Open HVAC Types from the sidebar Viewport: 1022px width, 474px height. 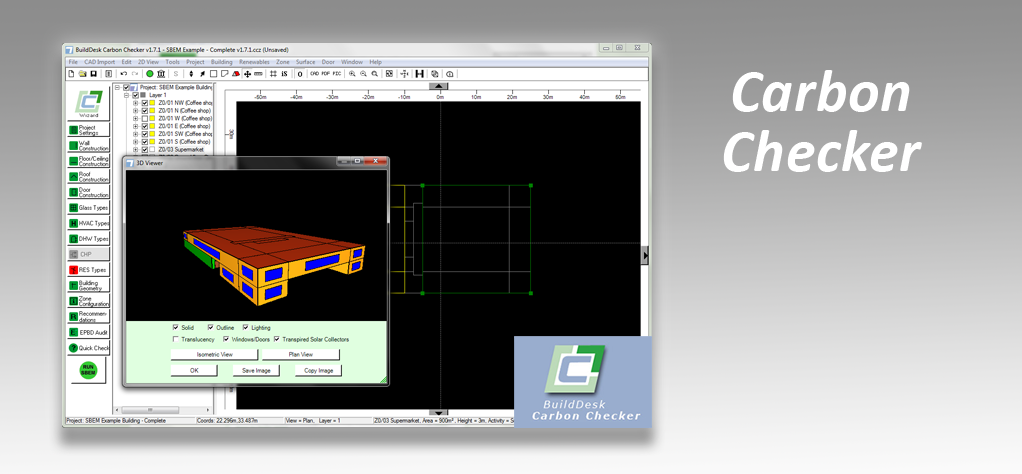coord(89,223)
